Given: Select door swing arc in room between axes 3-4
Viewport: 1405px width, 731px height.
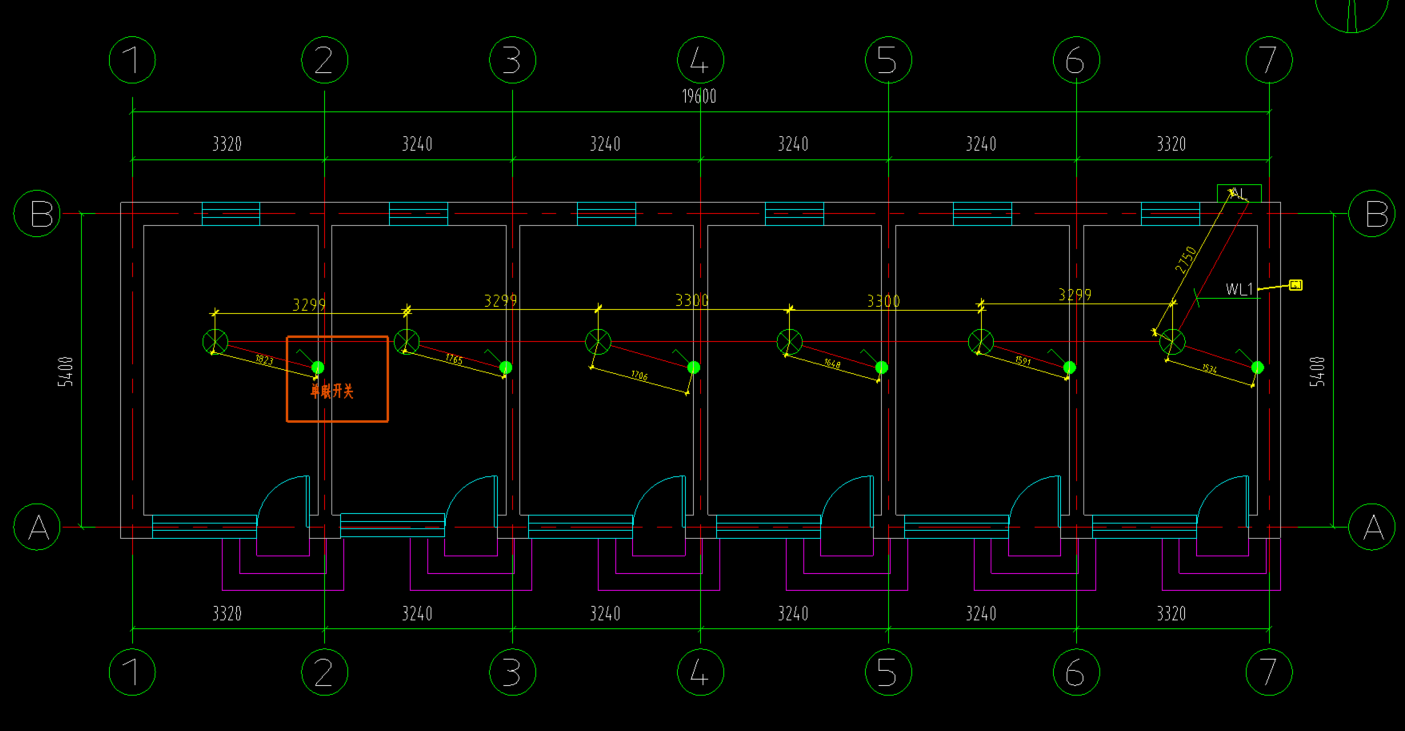Looking at the screenshot, I should (x=659, y=502).
